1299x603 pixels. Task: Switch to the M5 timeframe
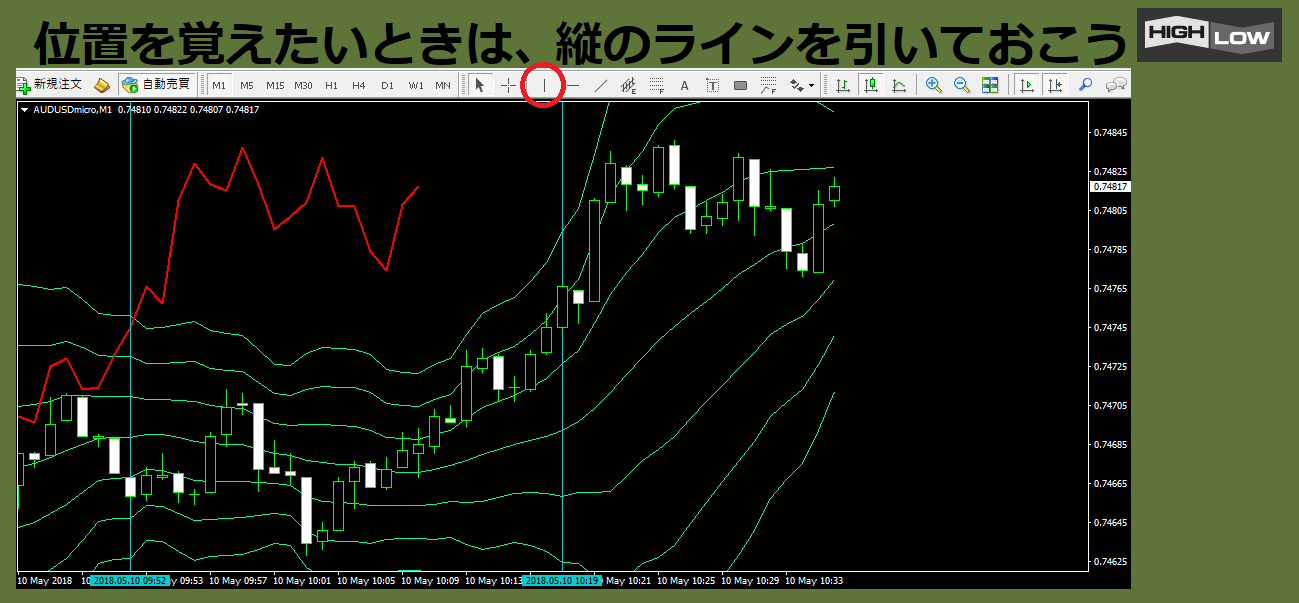(x=246, y=85)
